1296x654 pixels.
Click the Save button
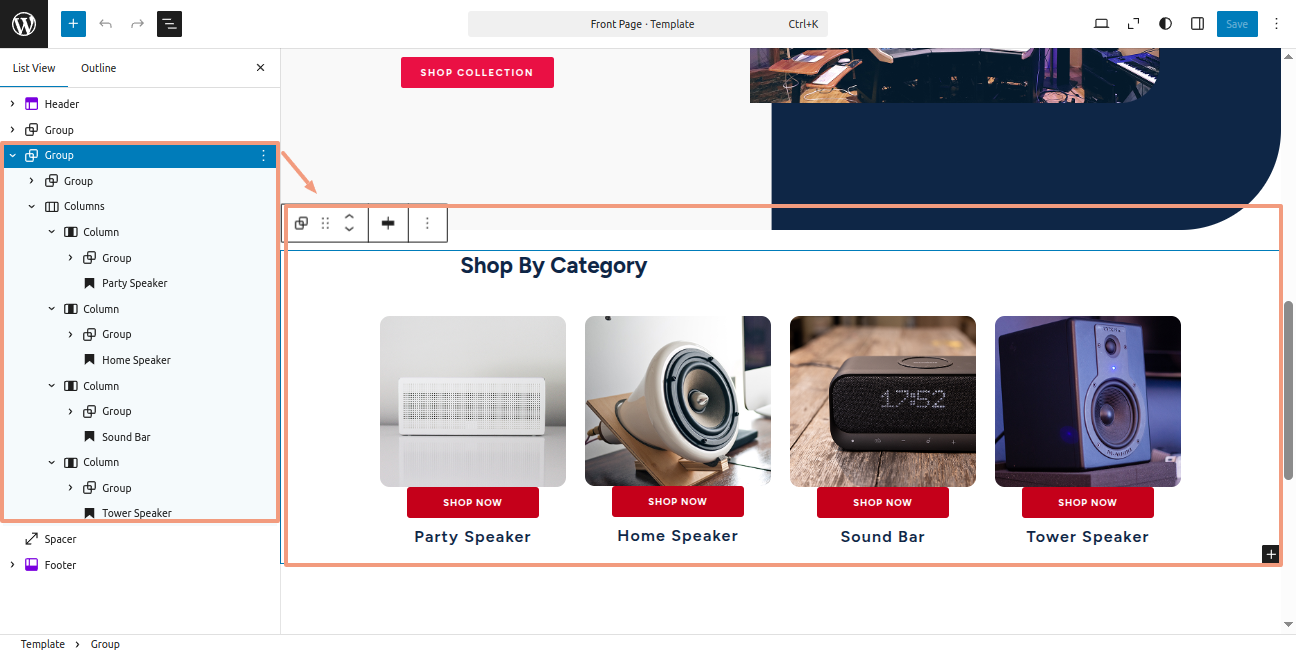1237,24
